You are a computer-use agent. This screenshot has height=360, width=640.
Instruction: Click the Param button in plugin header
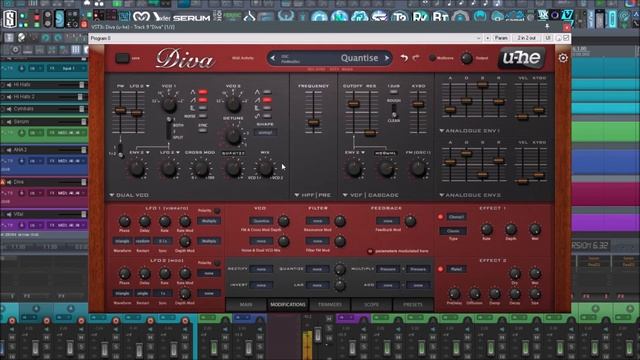(x=501, y=38)
